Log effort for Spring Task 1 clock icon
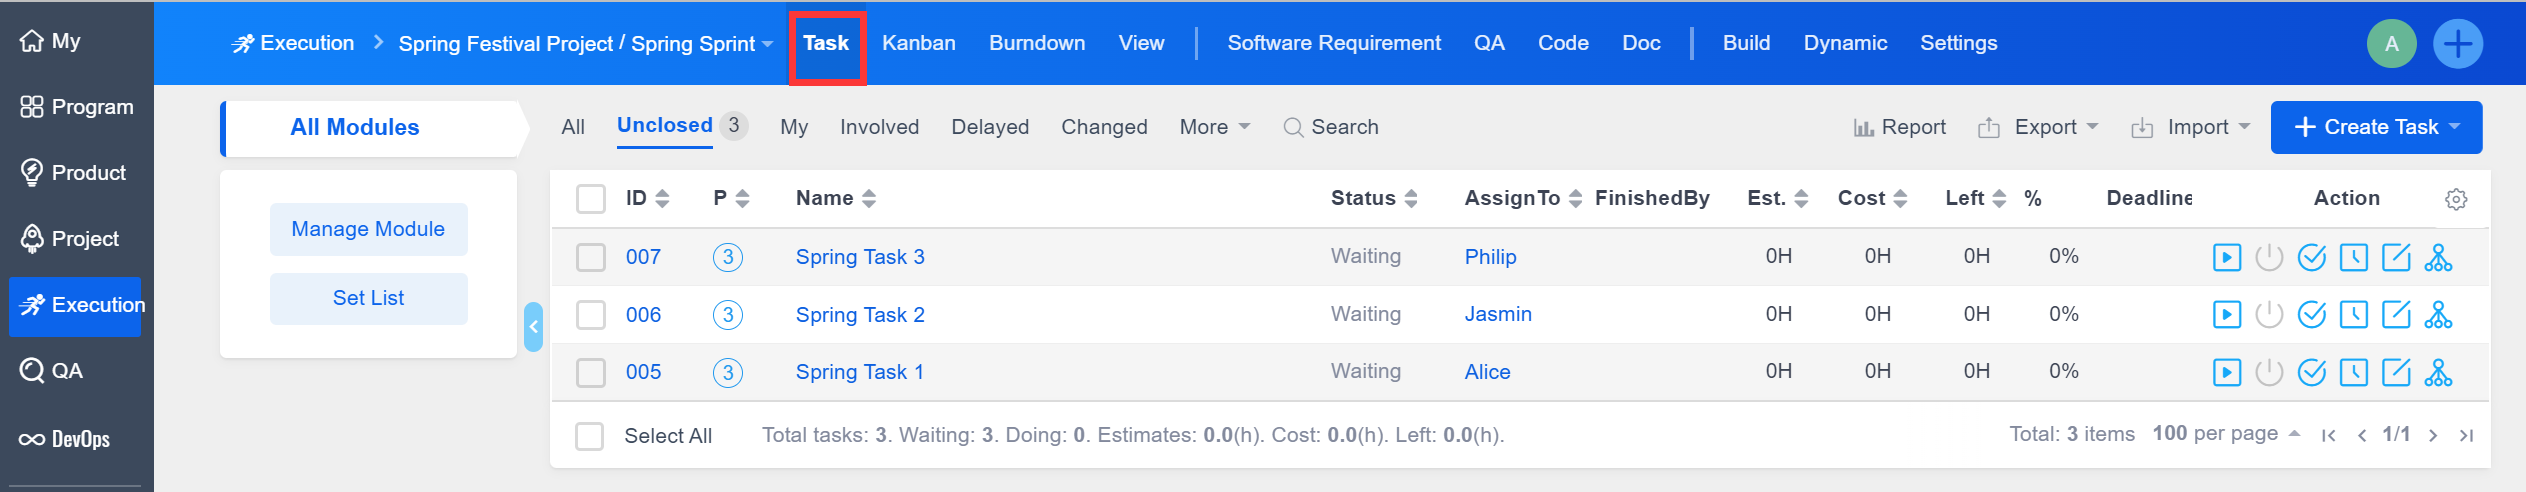The width and height of the screenshot is (2526, 492). (2354, 373)
